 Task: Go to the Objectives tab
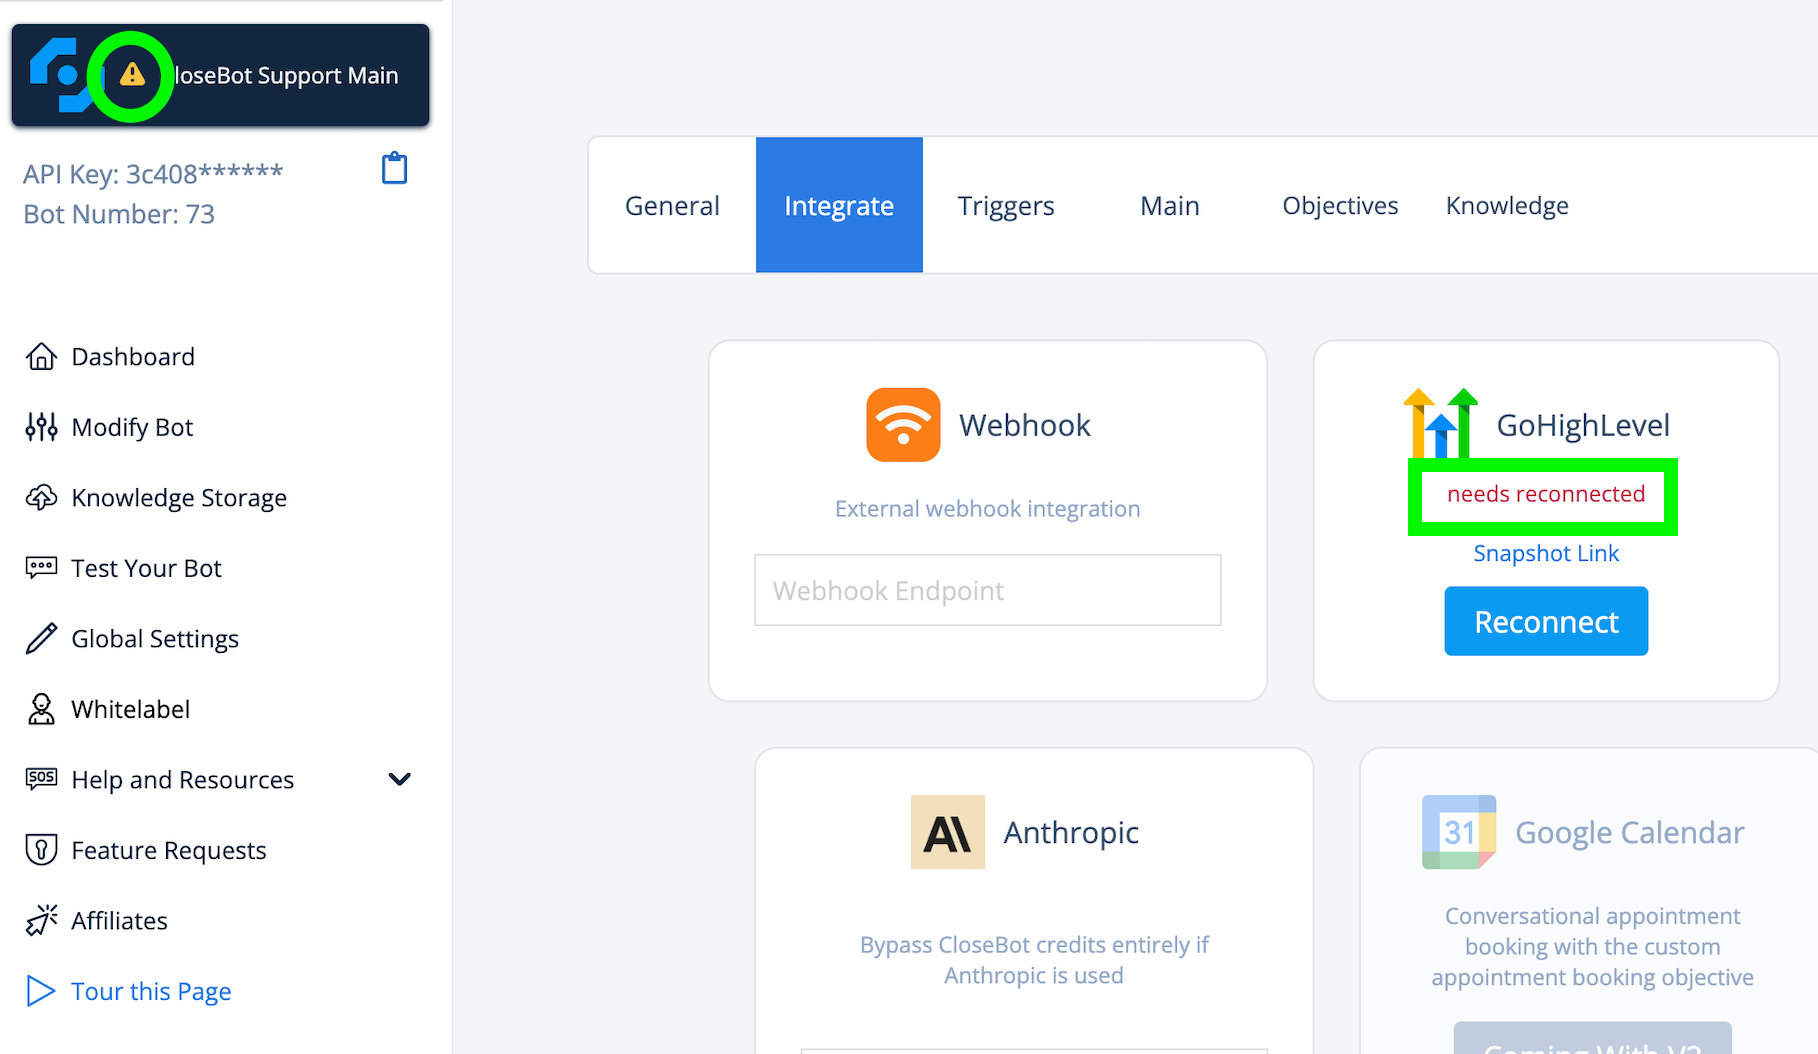coord(1340,205)
